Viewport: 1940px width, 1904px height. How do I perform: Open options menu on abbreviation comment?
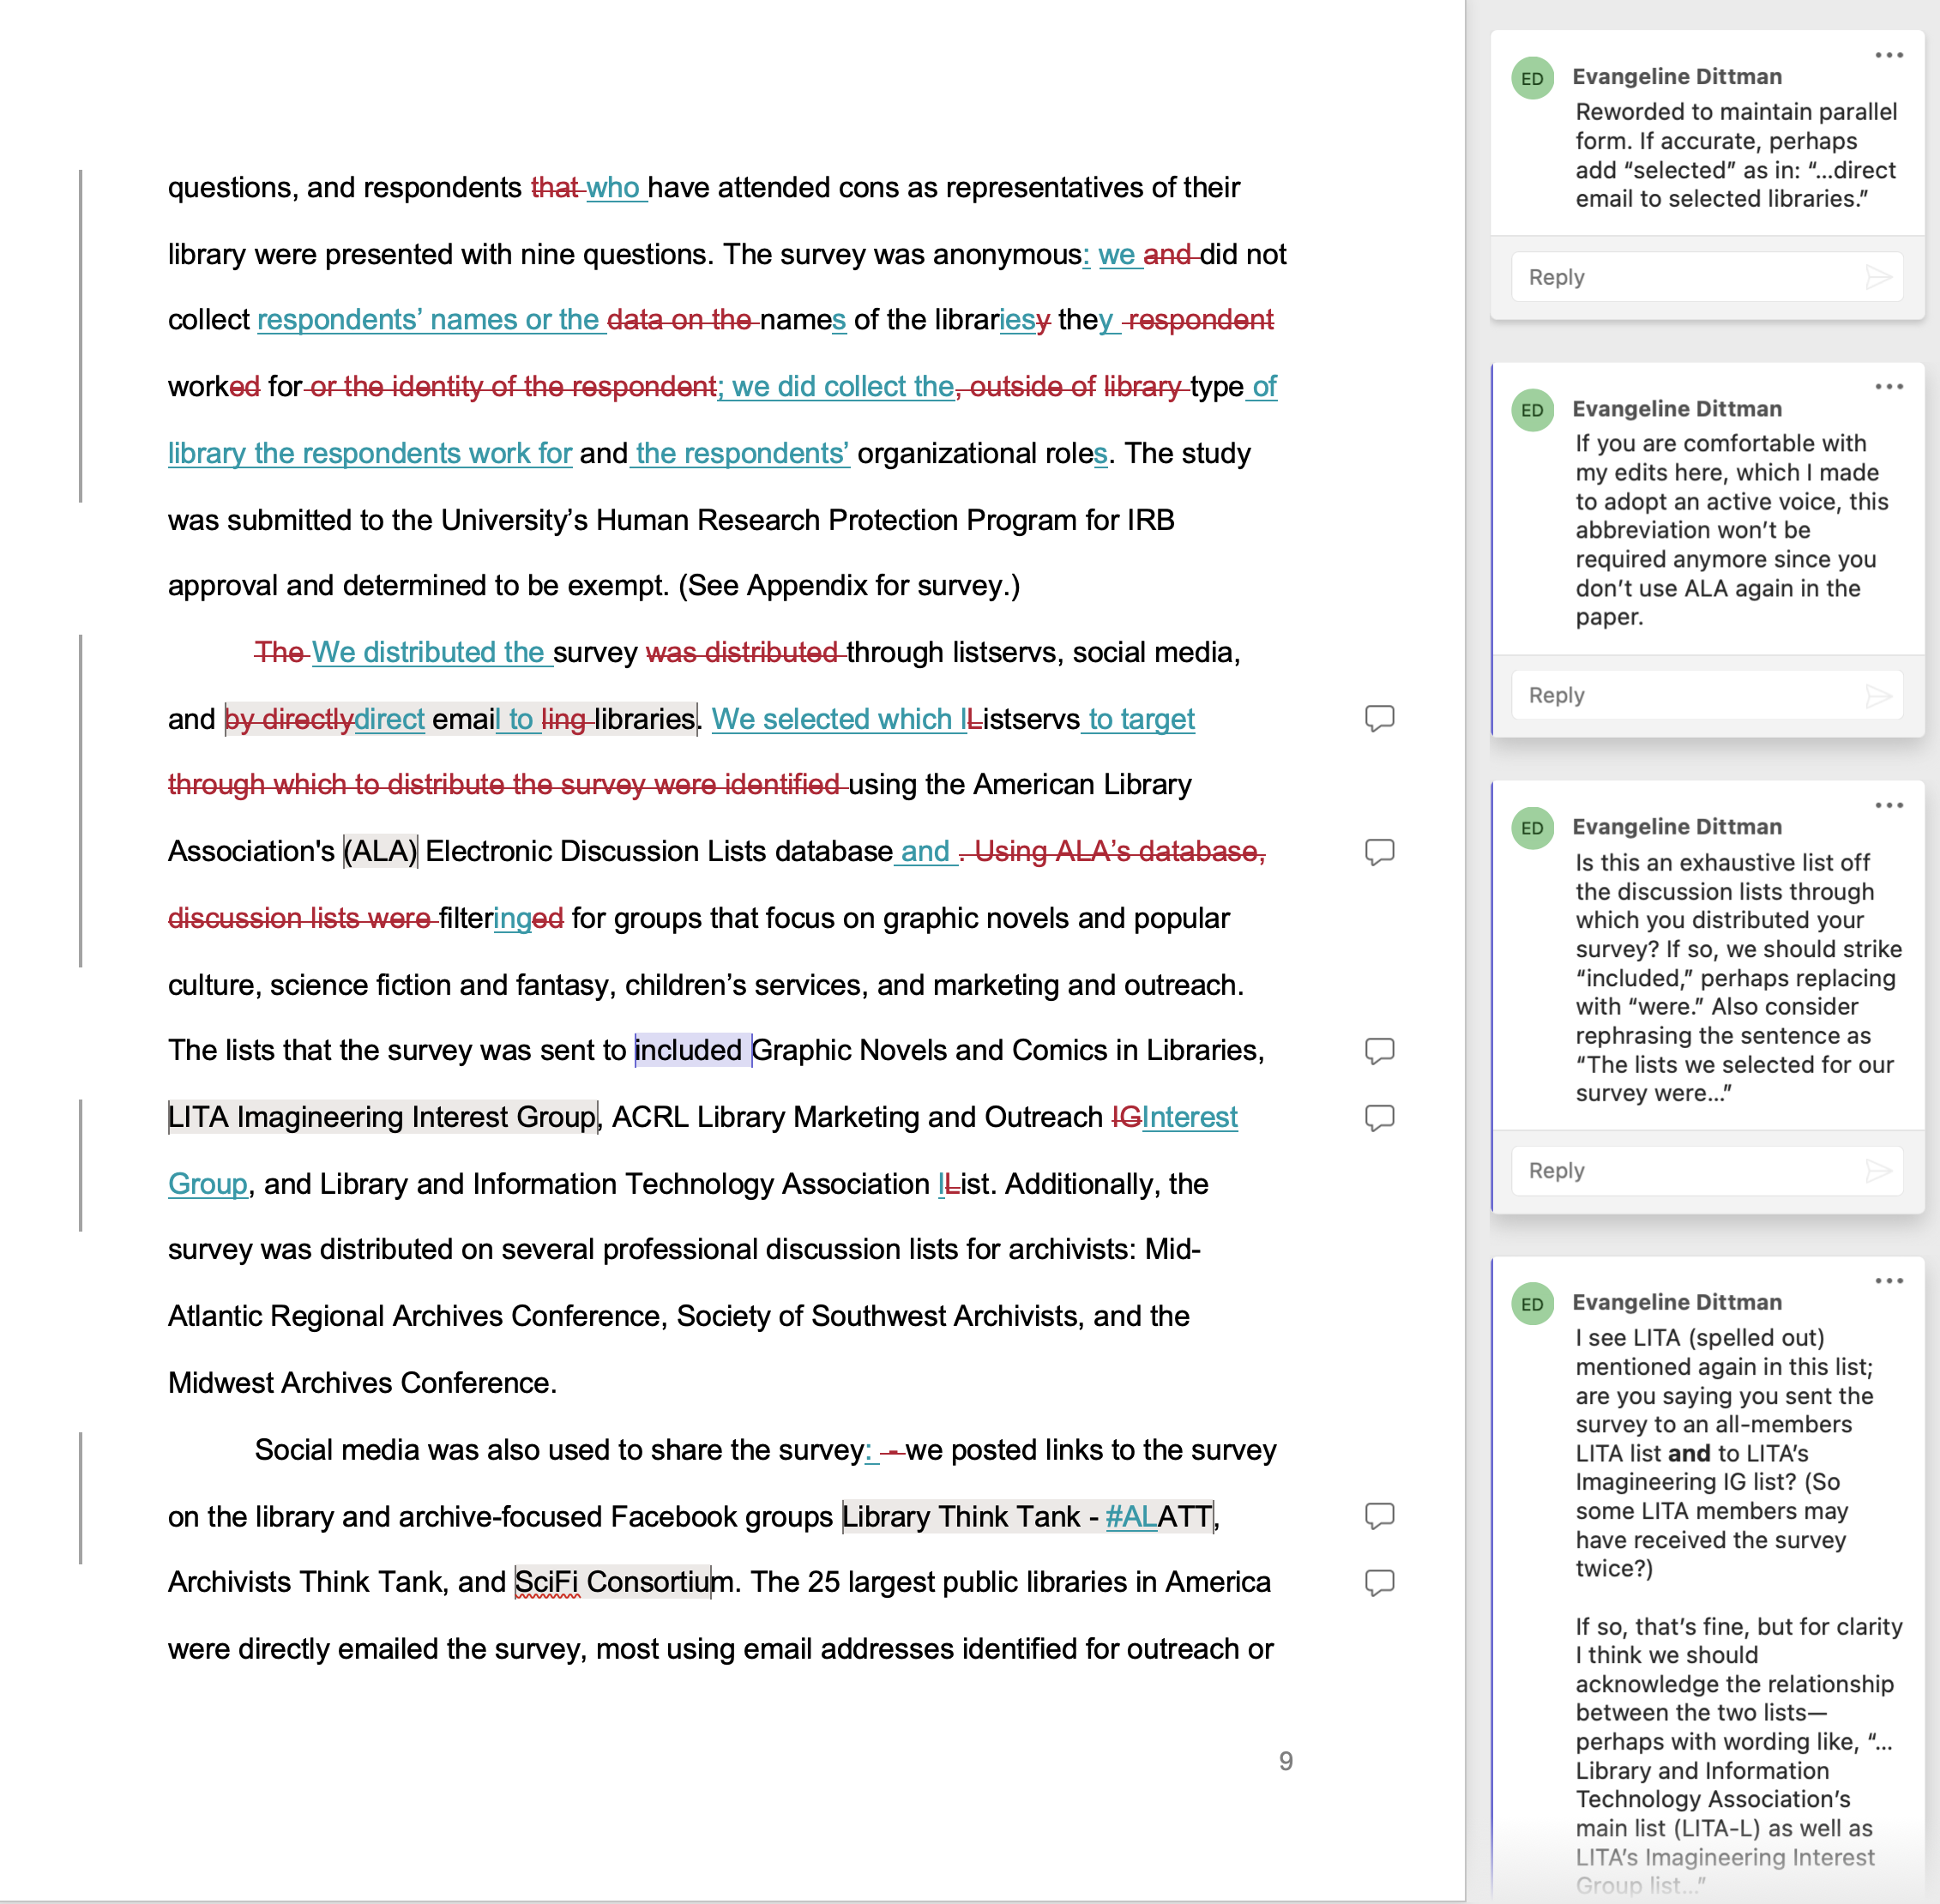[1888, 387]
